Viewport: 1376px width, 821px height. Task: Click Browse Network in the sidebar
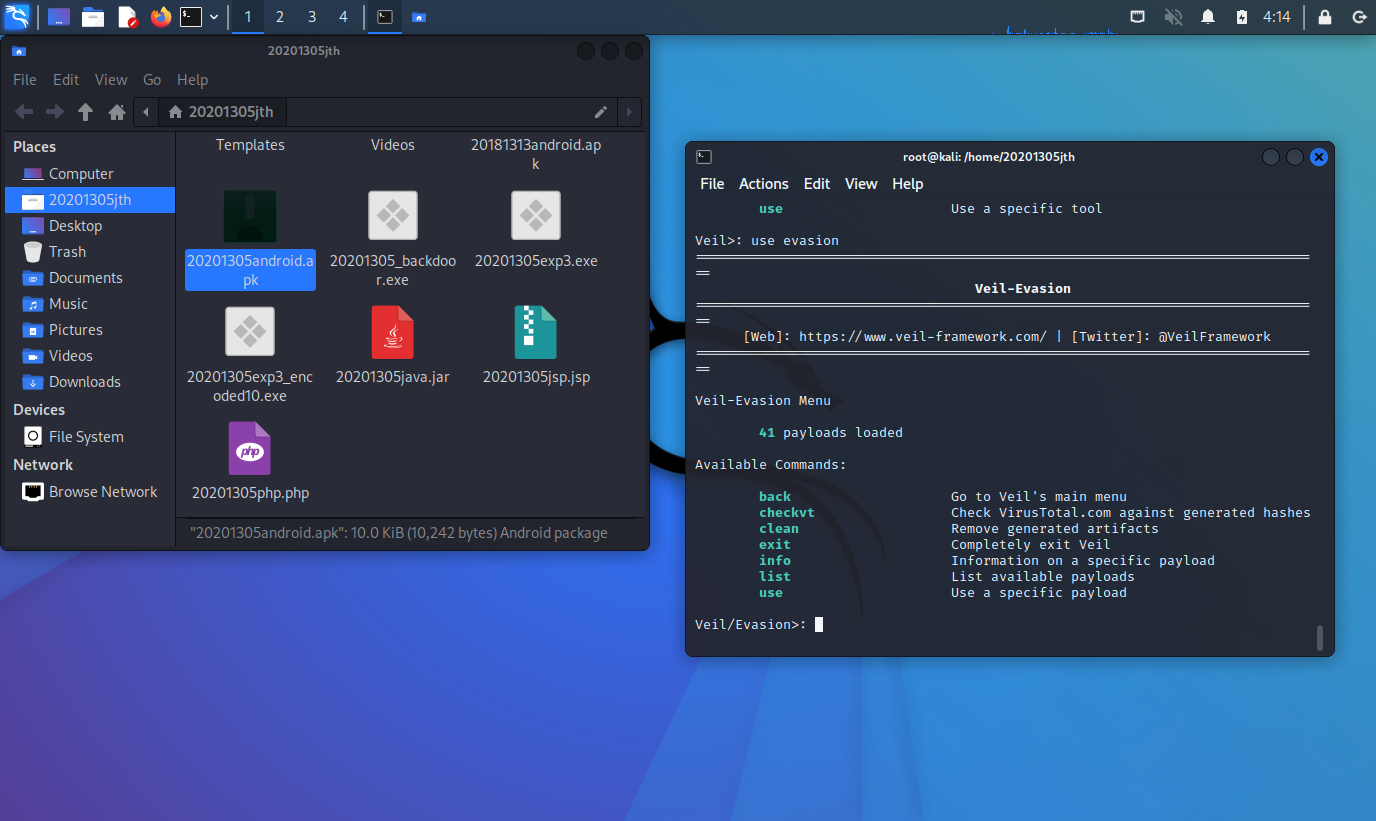pos(90,492)
